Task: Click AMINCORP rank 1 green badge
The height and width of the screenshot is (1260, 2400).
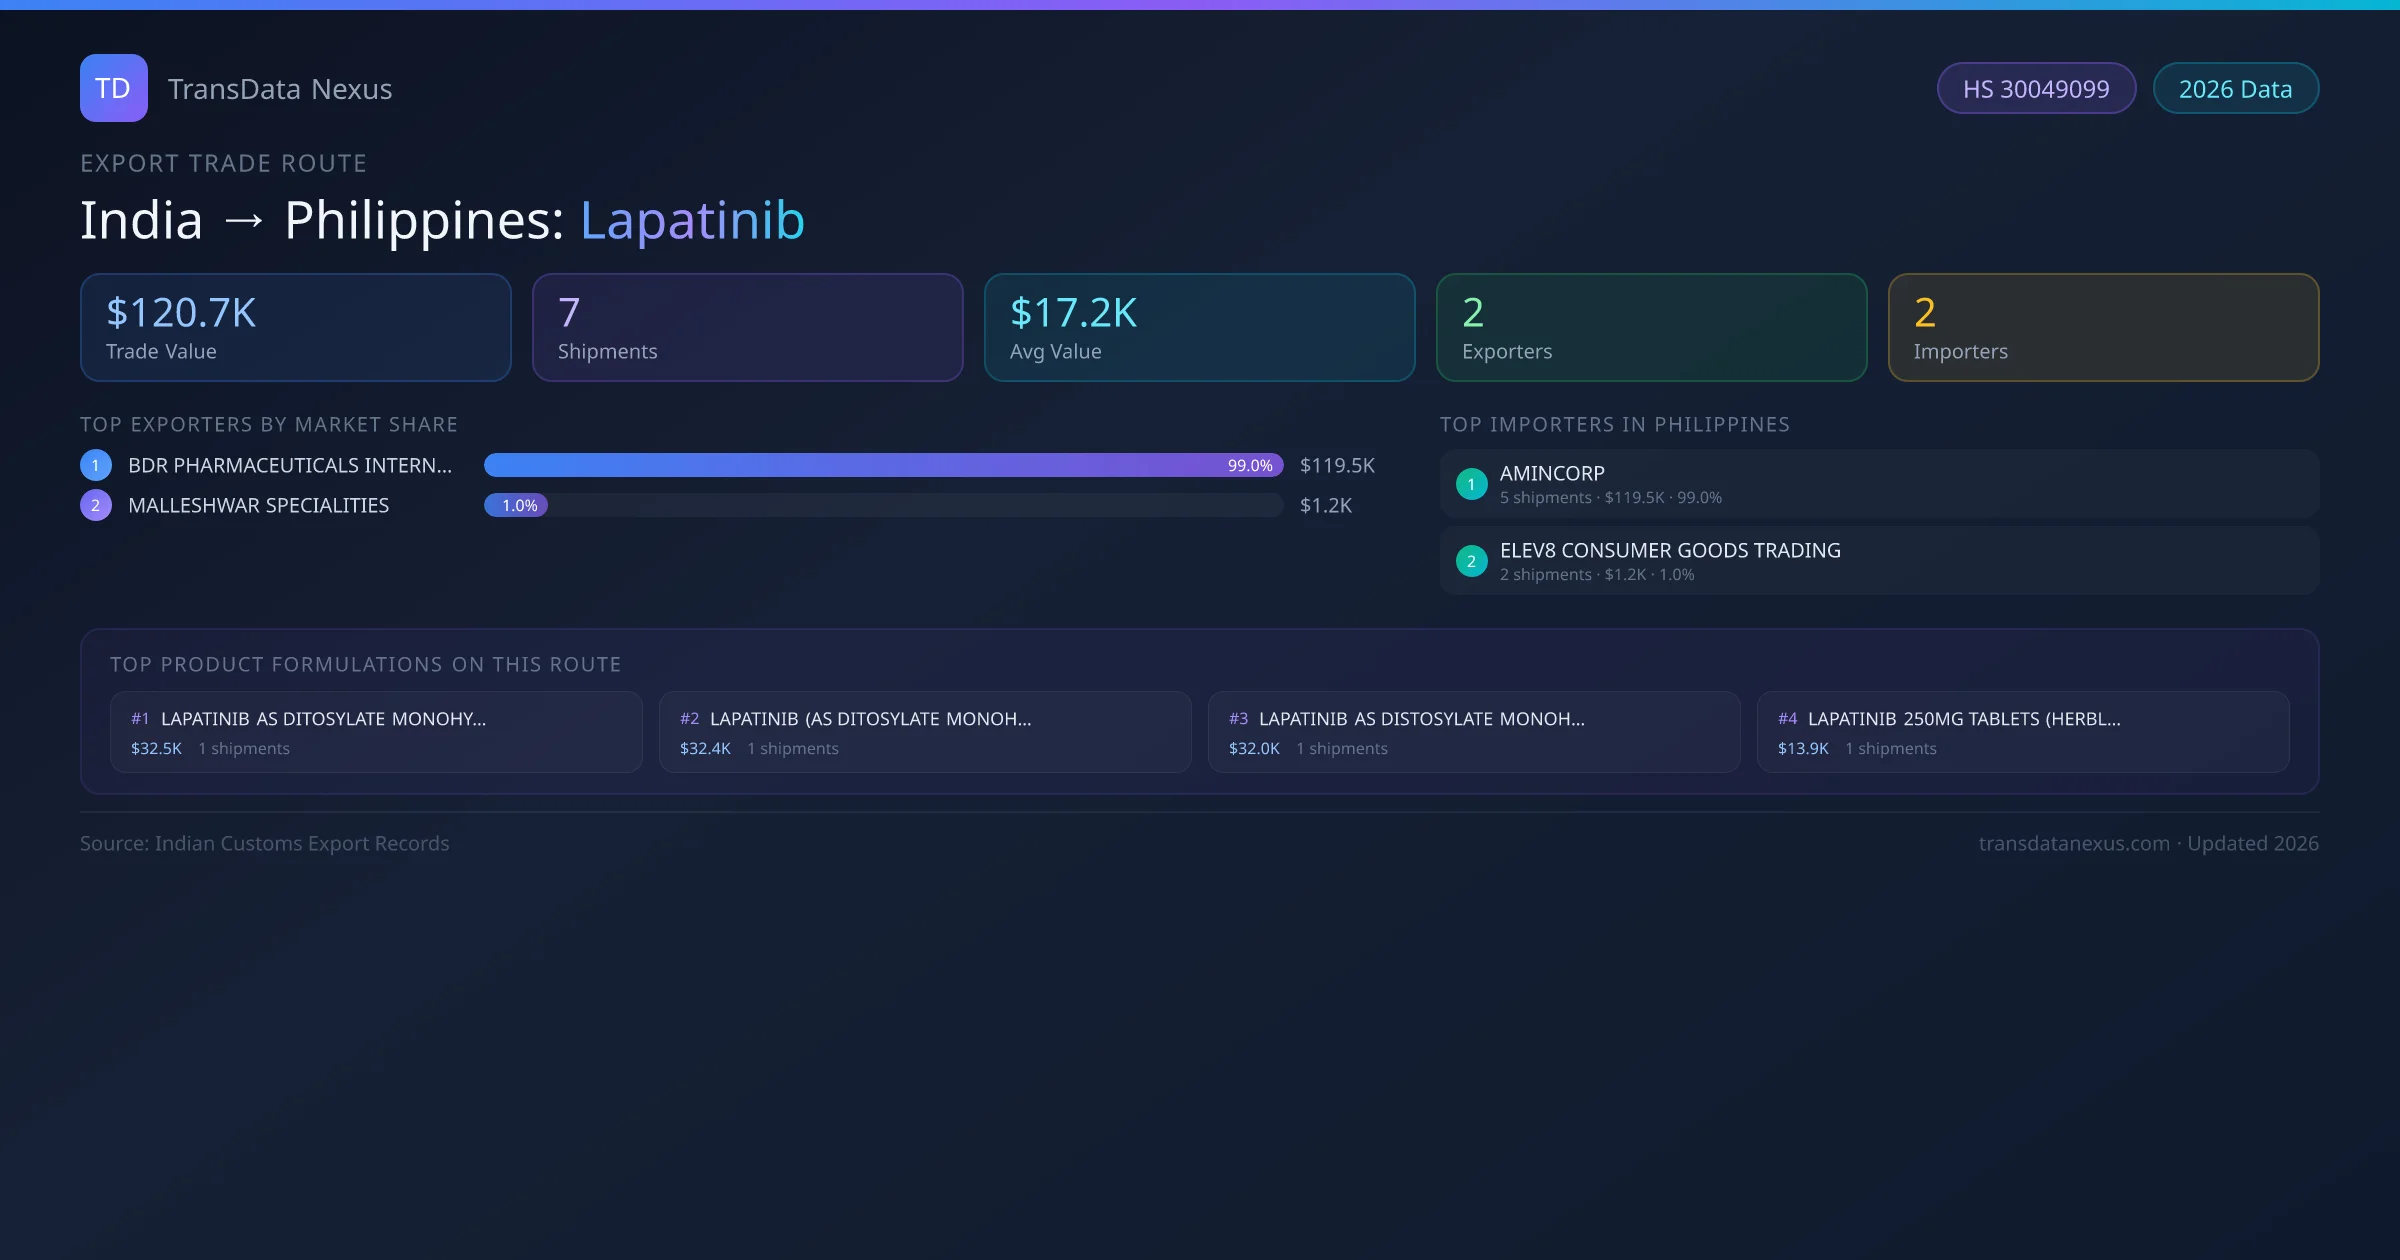Action: click(x=1471, y=484)
